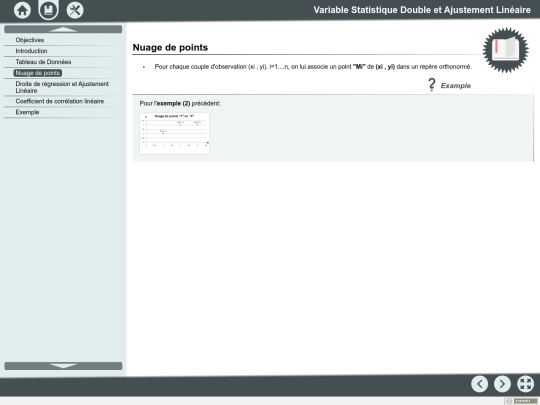Open Droite de régression et Ajustement Linéaire
The width and height of the screenshot is (540, 405).
tap(62, 87)
